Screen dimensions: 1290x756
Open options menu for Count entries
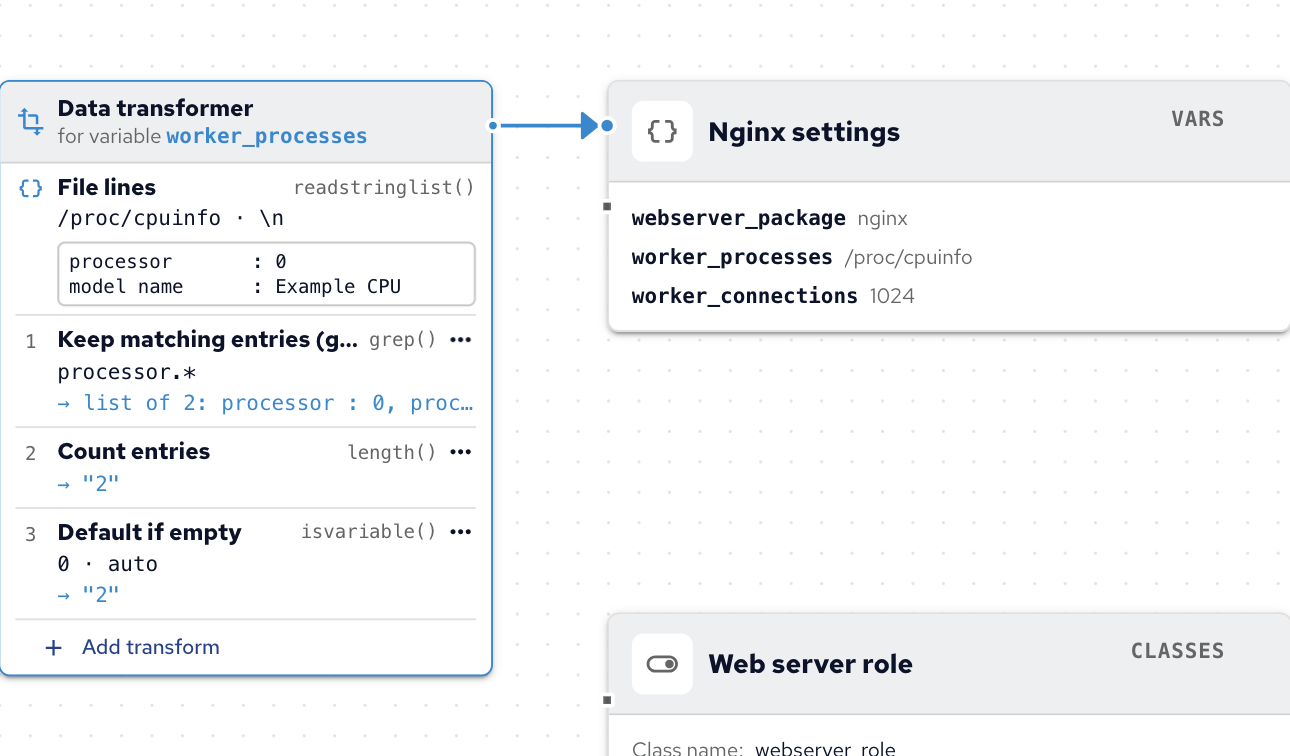pyautogui.click(x=460, y=452)
